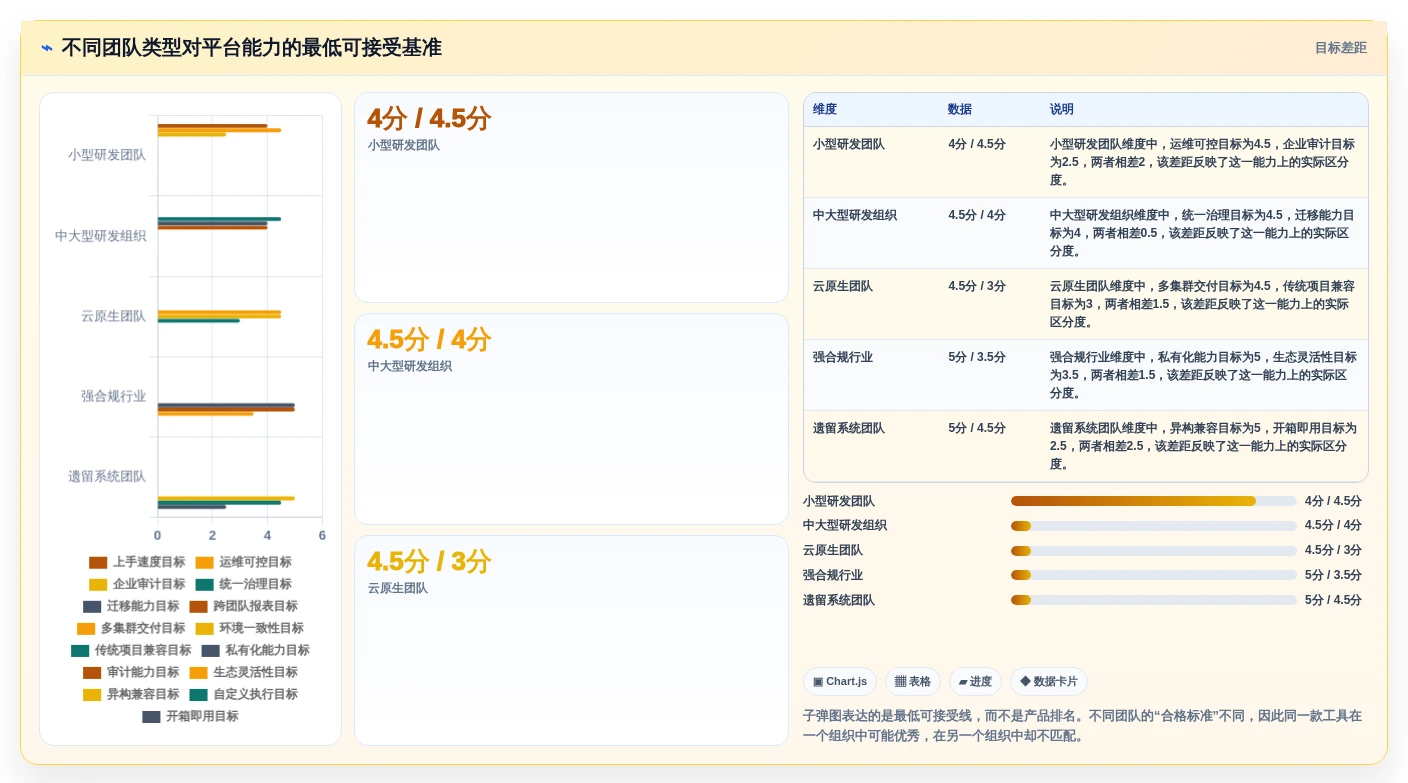Image resolution: width=1408 pixels, height=783 pixels.
Task: Toggle the 企业审计目标 legend item
Action: [x=137, y=584]
